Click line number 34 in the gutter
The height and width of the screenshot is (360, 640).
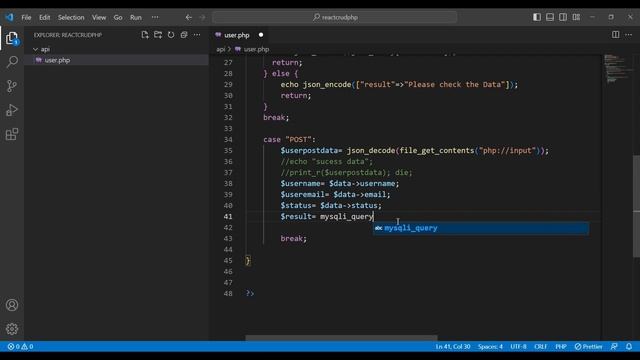(x=228, y=140)
